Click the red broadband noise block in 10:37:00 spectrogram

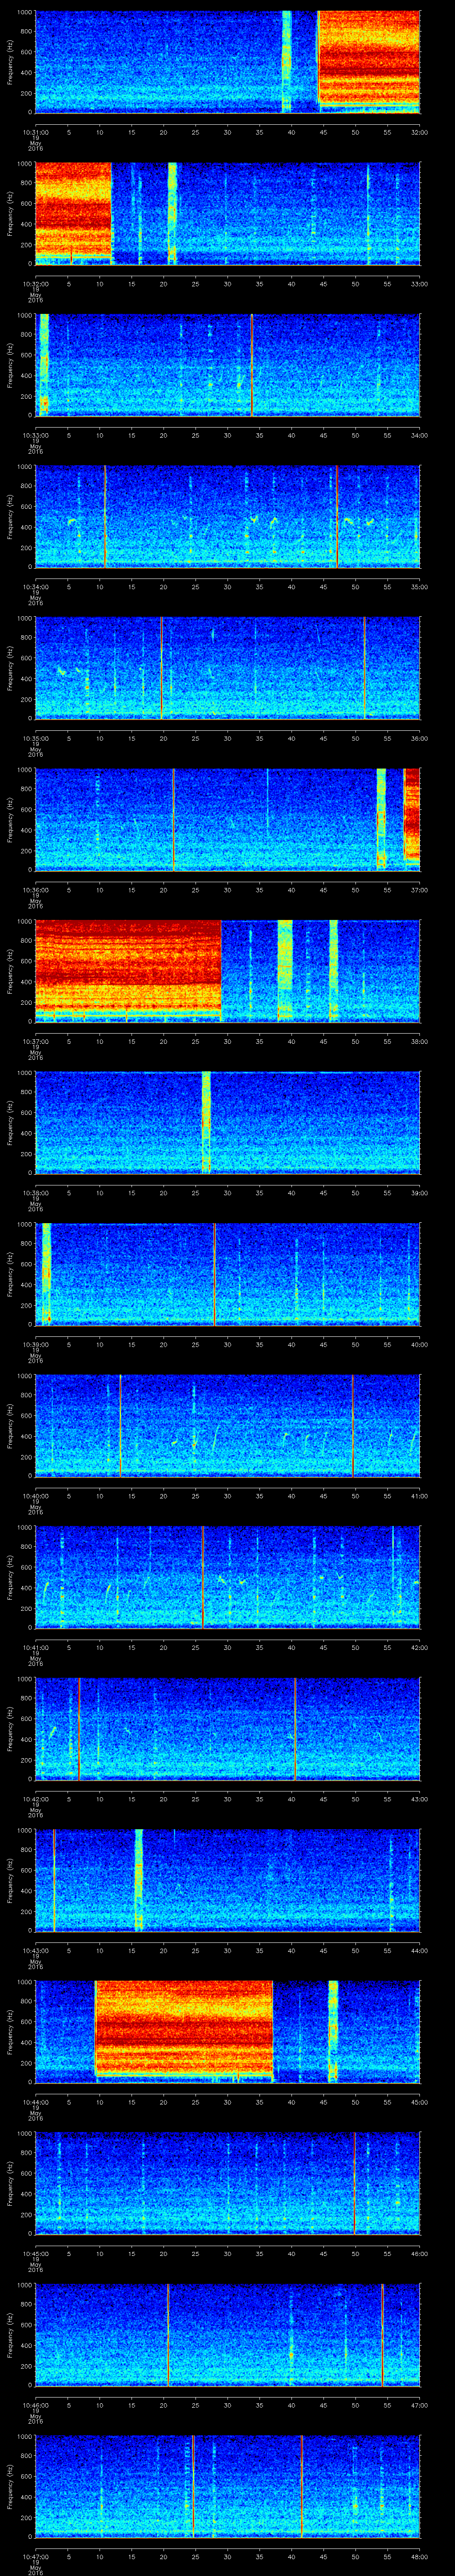point(128,966)
